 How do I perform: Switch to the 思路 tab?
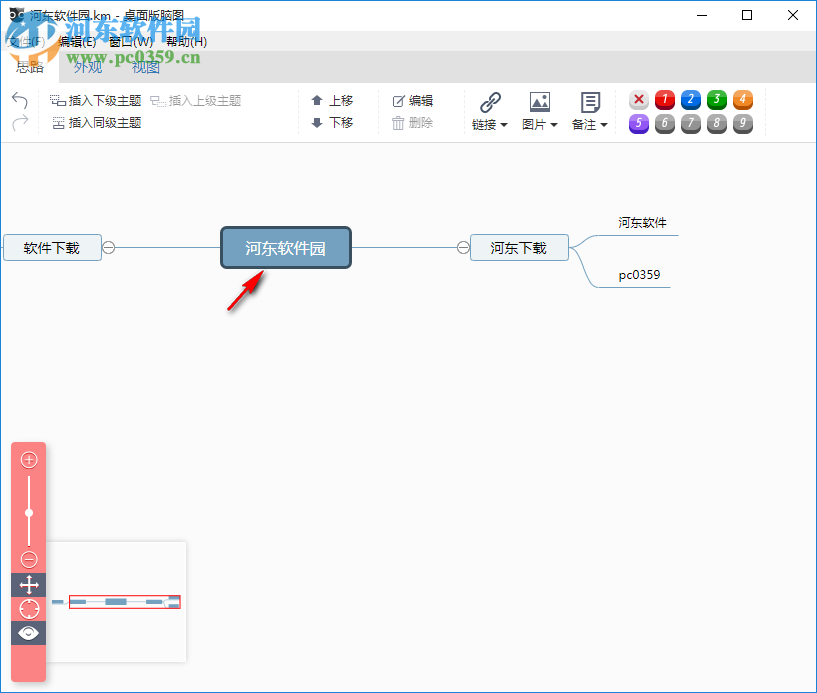coord(30,67)
